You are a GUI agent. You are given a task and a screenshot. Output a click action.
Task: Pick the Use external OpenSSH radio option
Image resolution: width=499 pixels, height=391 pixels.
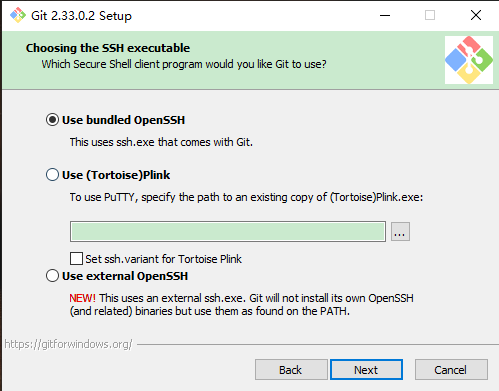(x=52, y=276)
